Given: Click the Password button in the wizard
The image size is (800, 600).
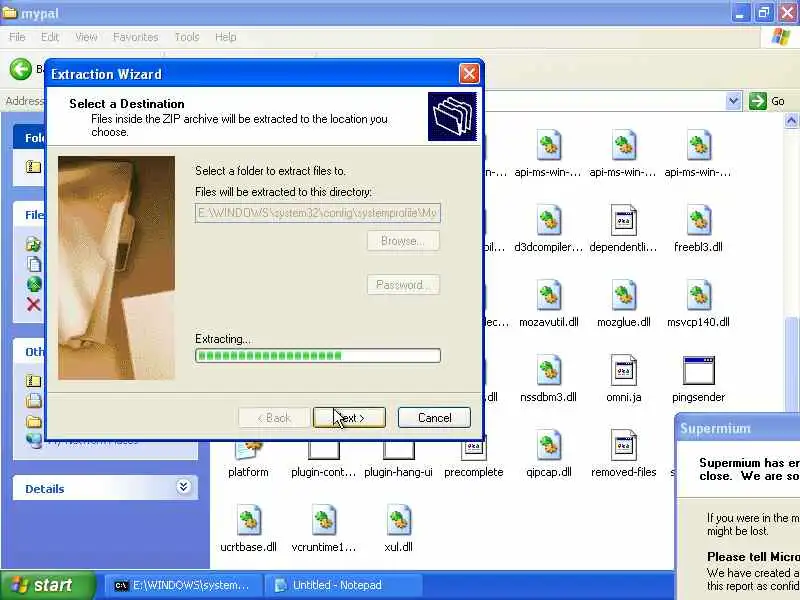Looking at the screenshot, I should point(403,285).
